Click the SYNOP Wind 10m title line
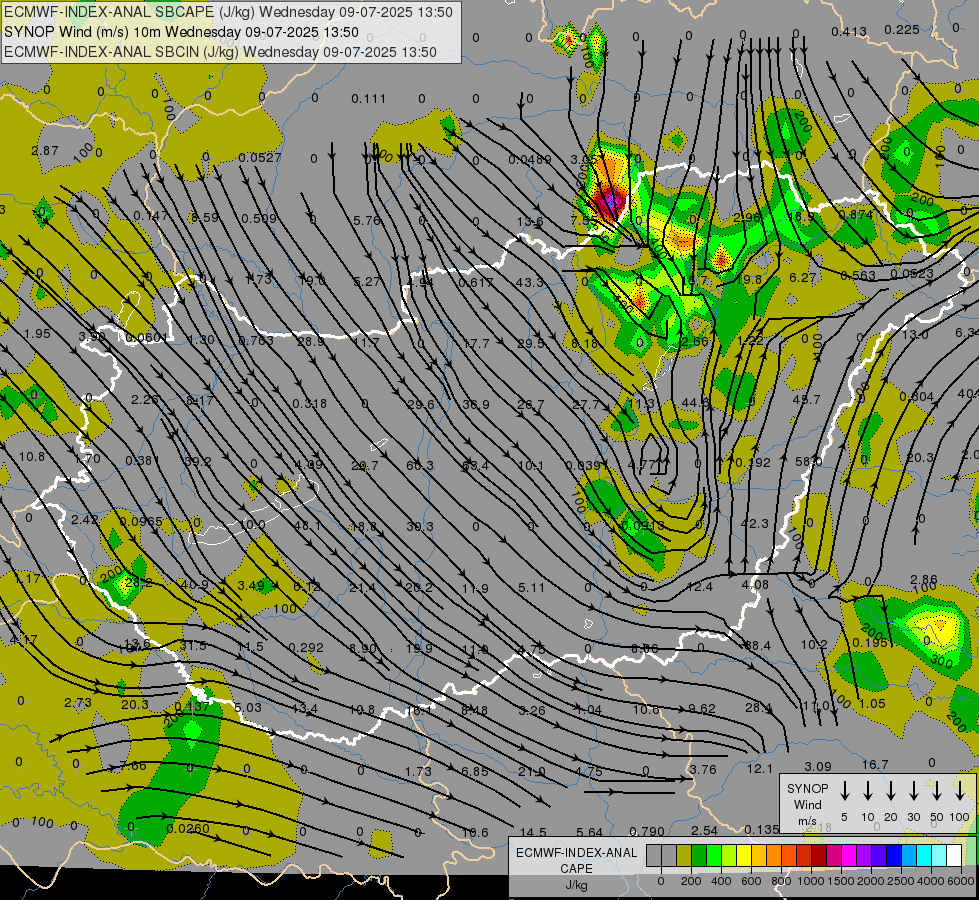979x900 pixels. [x=181, y=32]
